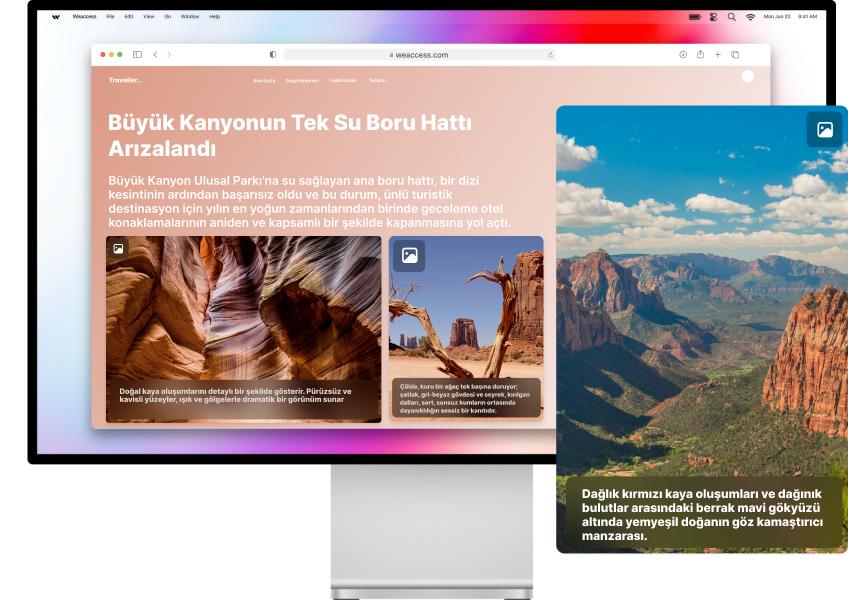The height and width of the screenshot is (600, 848).
Task: Open Spotlight search in the menu bar
Action: click(731, 17)
